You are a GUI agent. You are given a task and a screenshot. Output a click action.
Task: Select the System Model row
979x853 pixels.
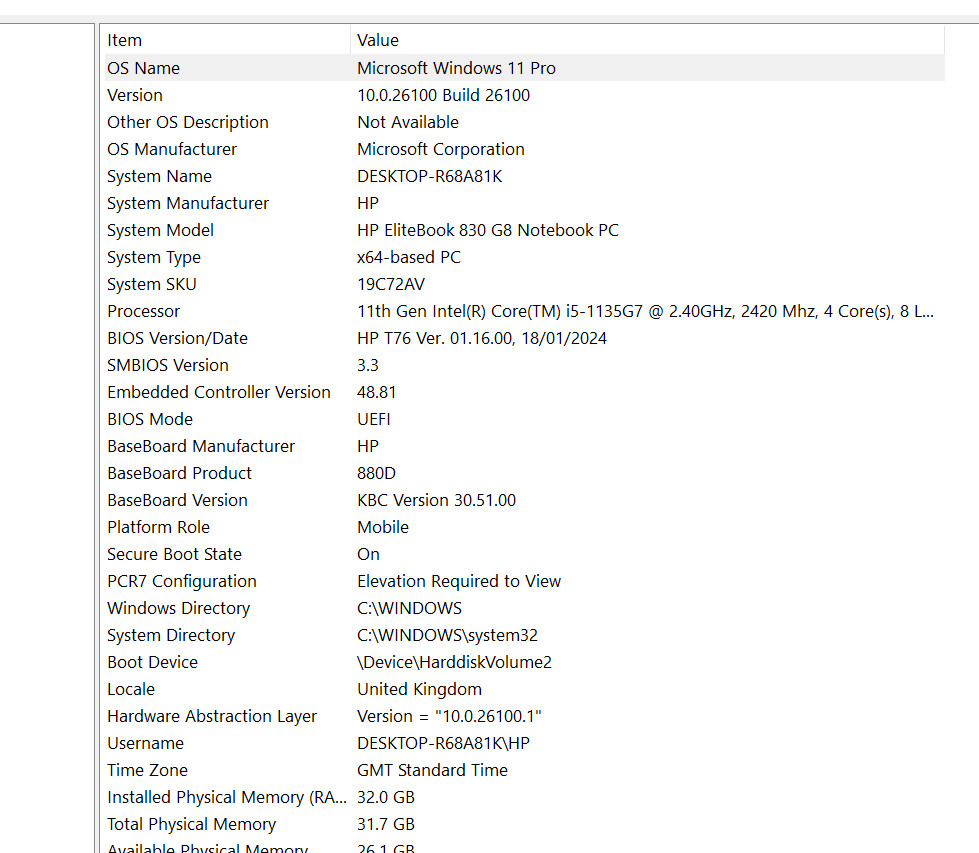click(x=524, y=230)
